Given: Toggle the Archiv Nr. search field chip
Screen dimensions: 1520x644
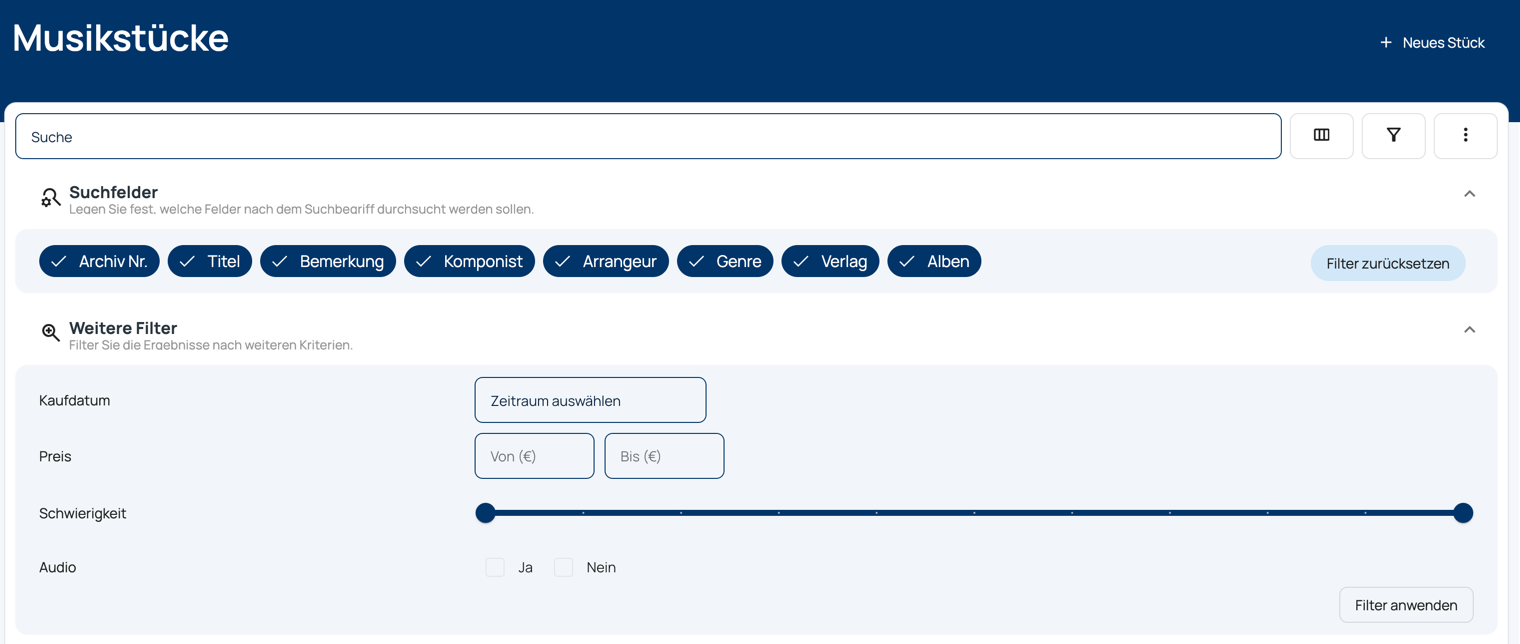Looking at the screenshot, I should [99, 262].
